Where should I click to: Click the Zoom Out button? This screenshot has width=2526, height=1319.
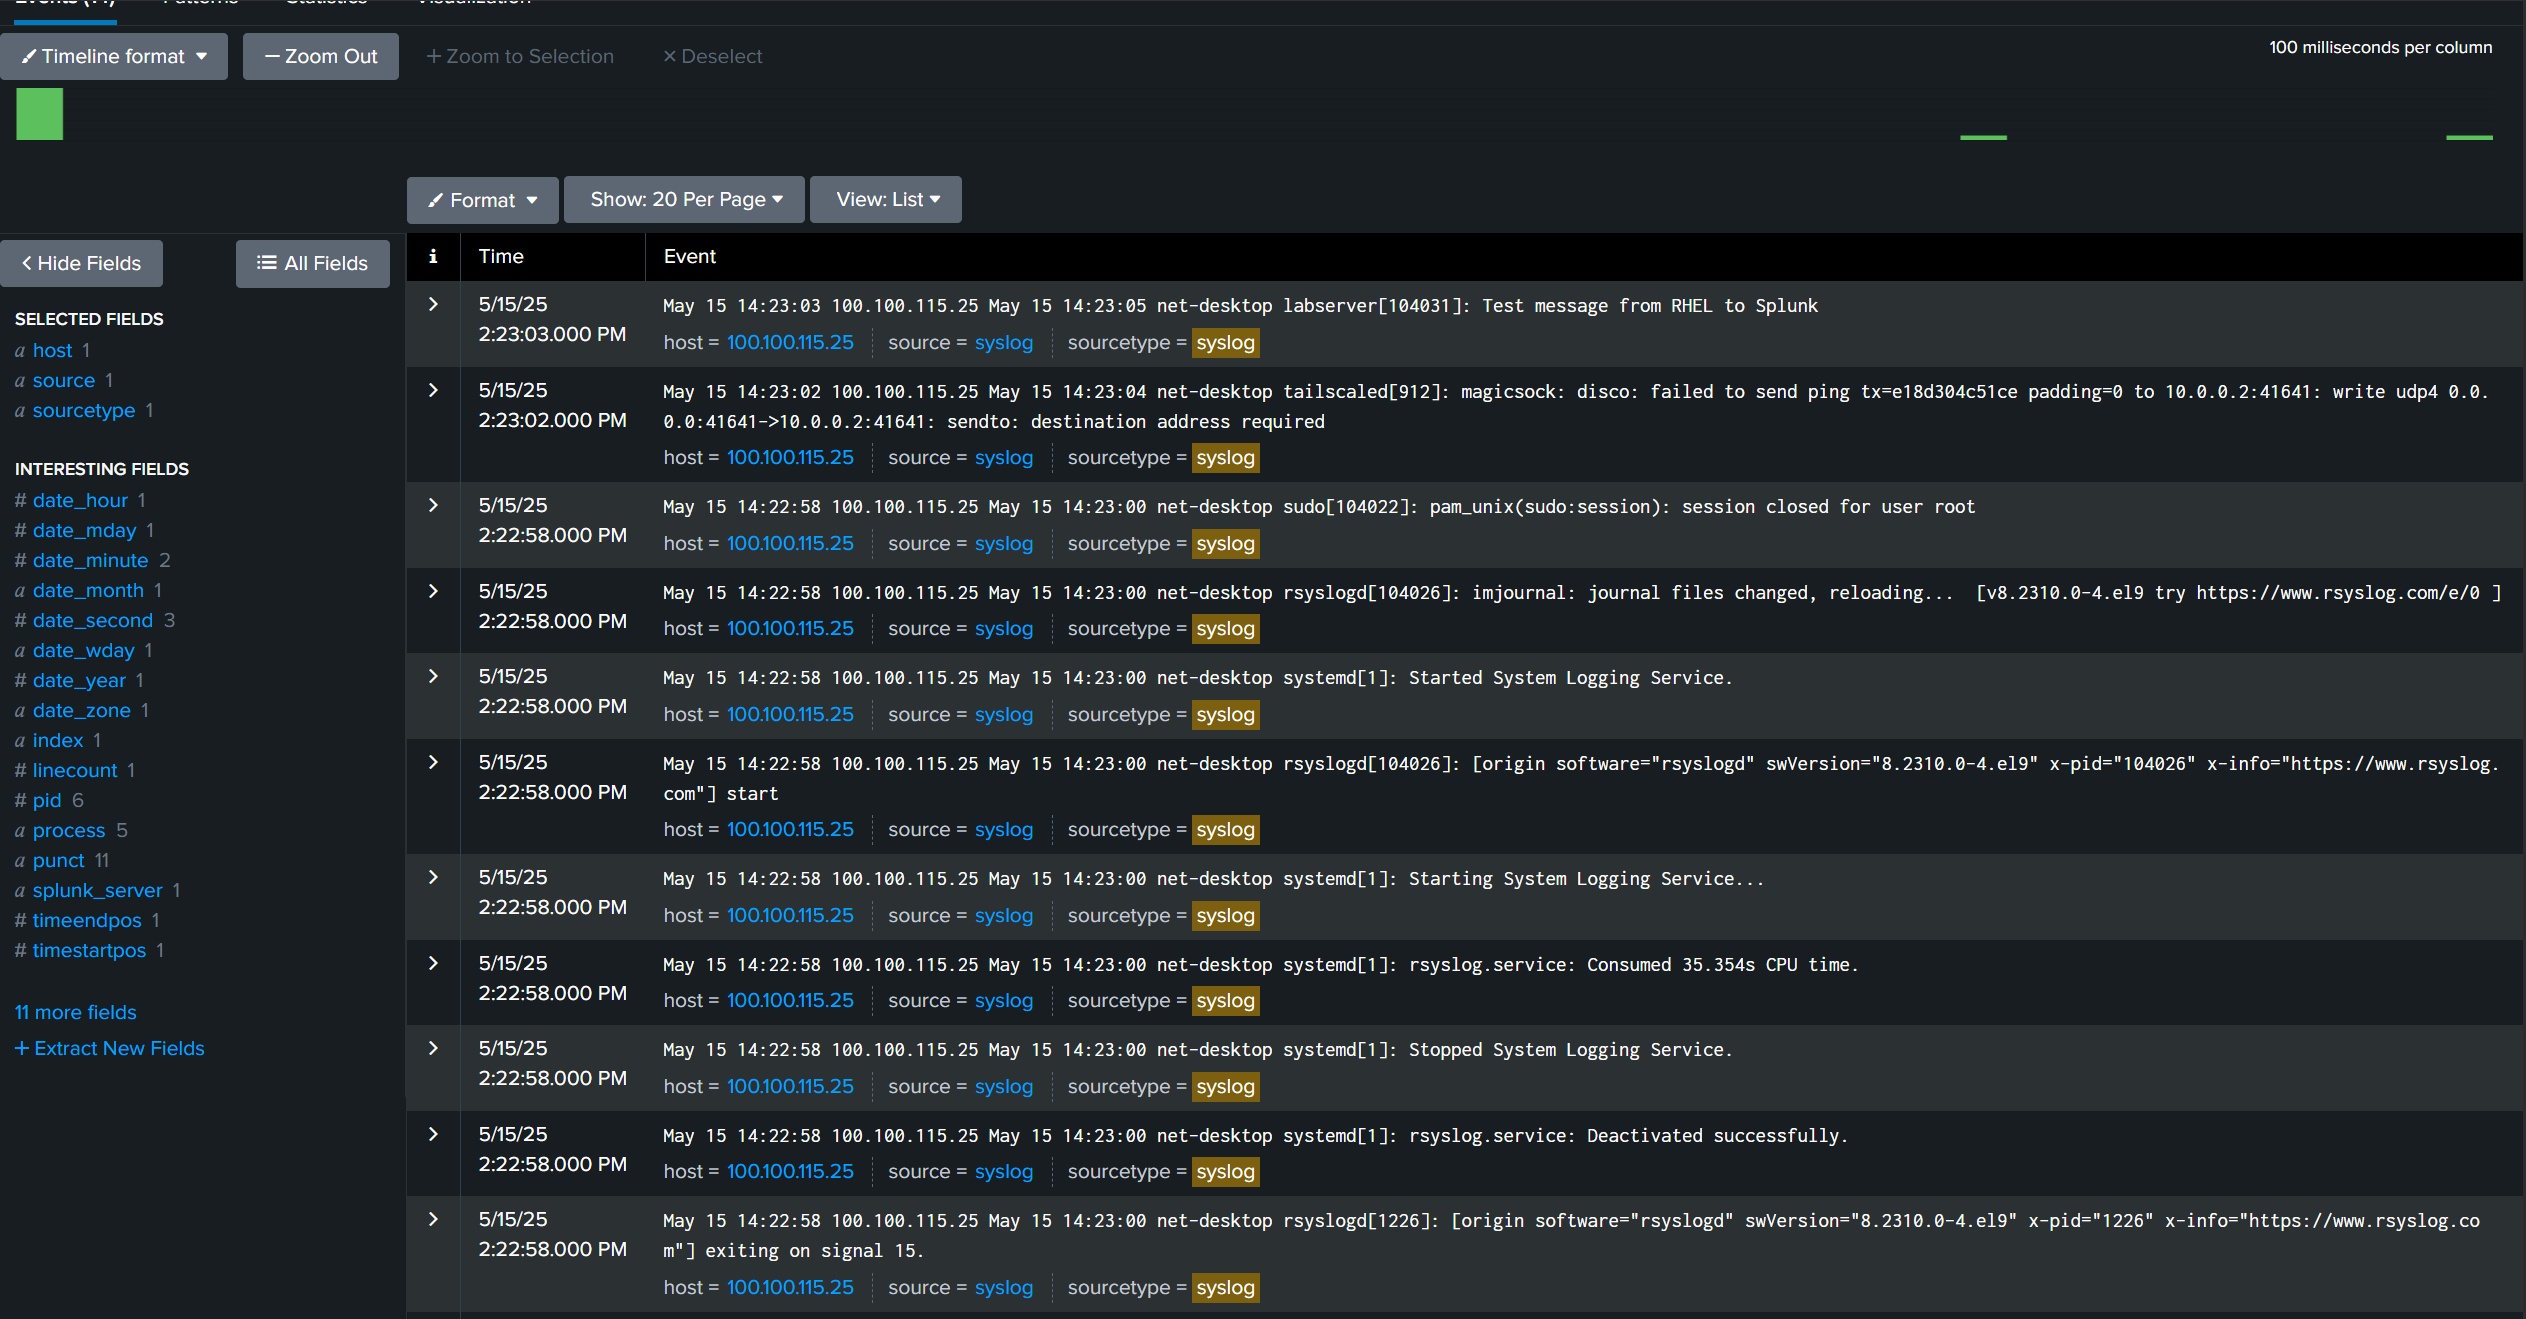click(x=321, y=57)
